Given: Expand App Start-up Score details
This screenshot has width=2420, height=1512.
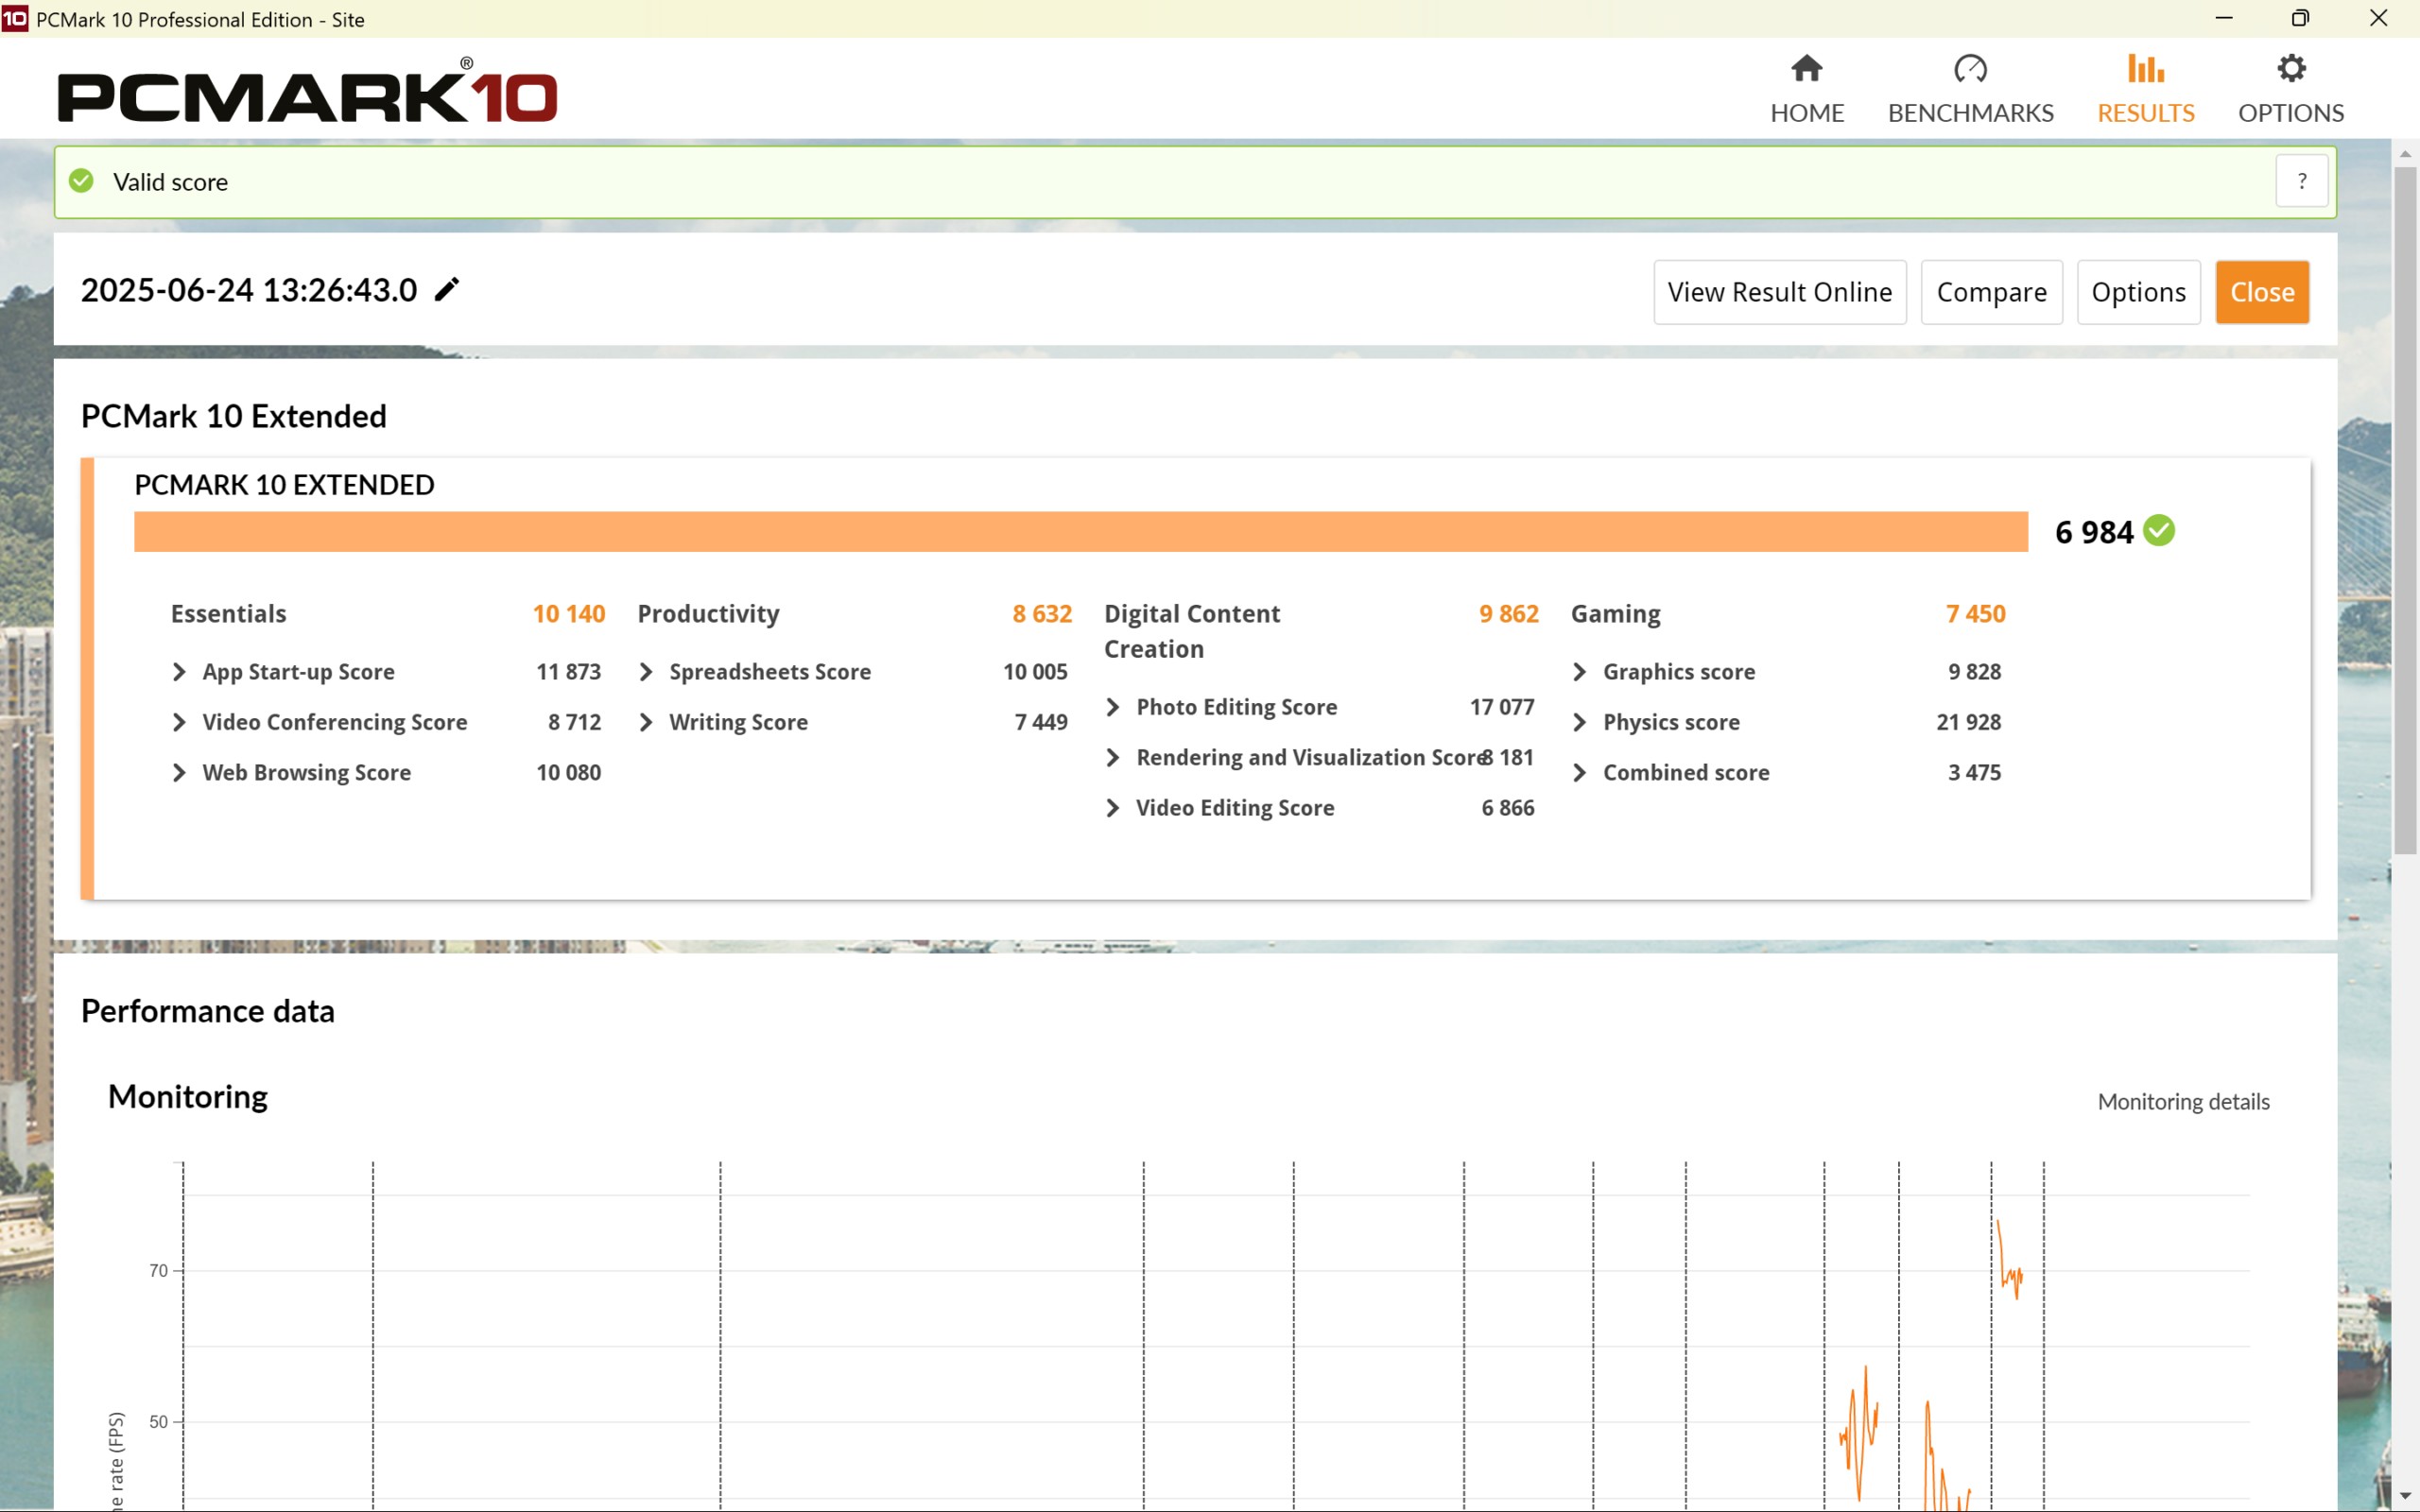Looking at the screenshot, I should pos(179,672).
